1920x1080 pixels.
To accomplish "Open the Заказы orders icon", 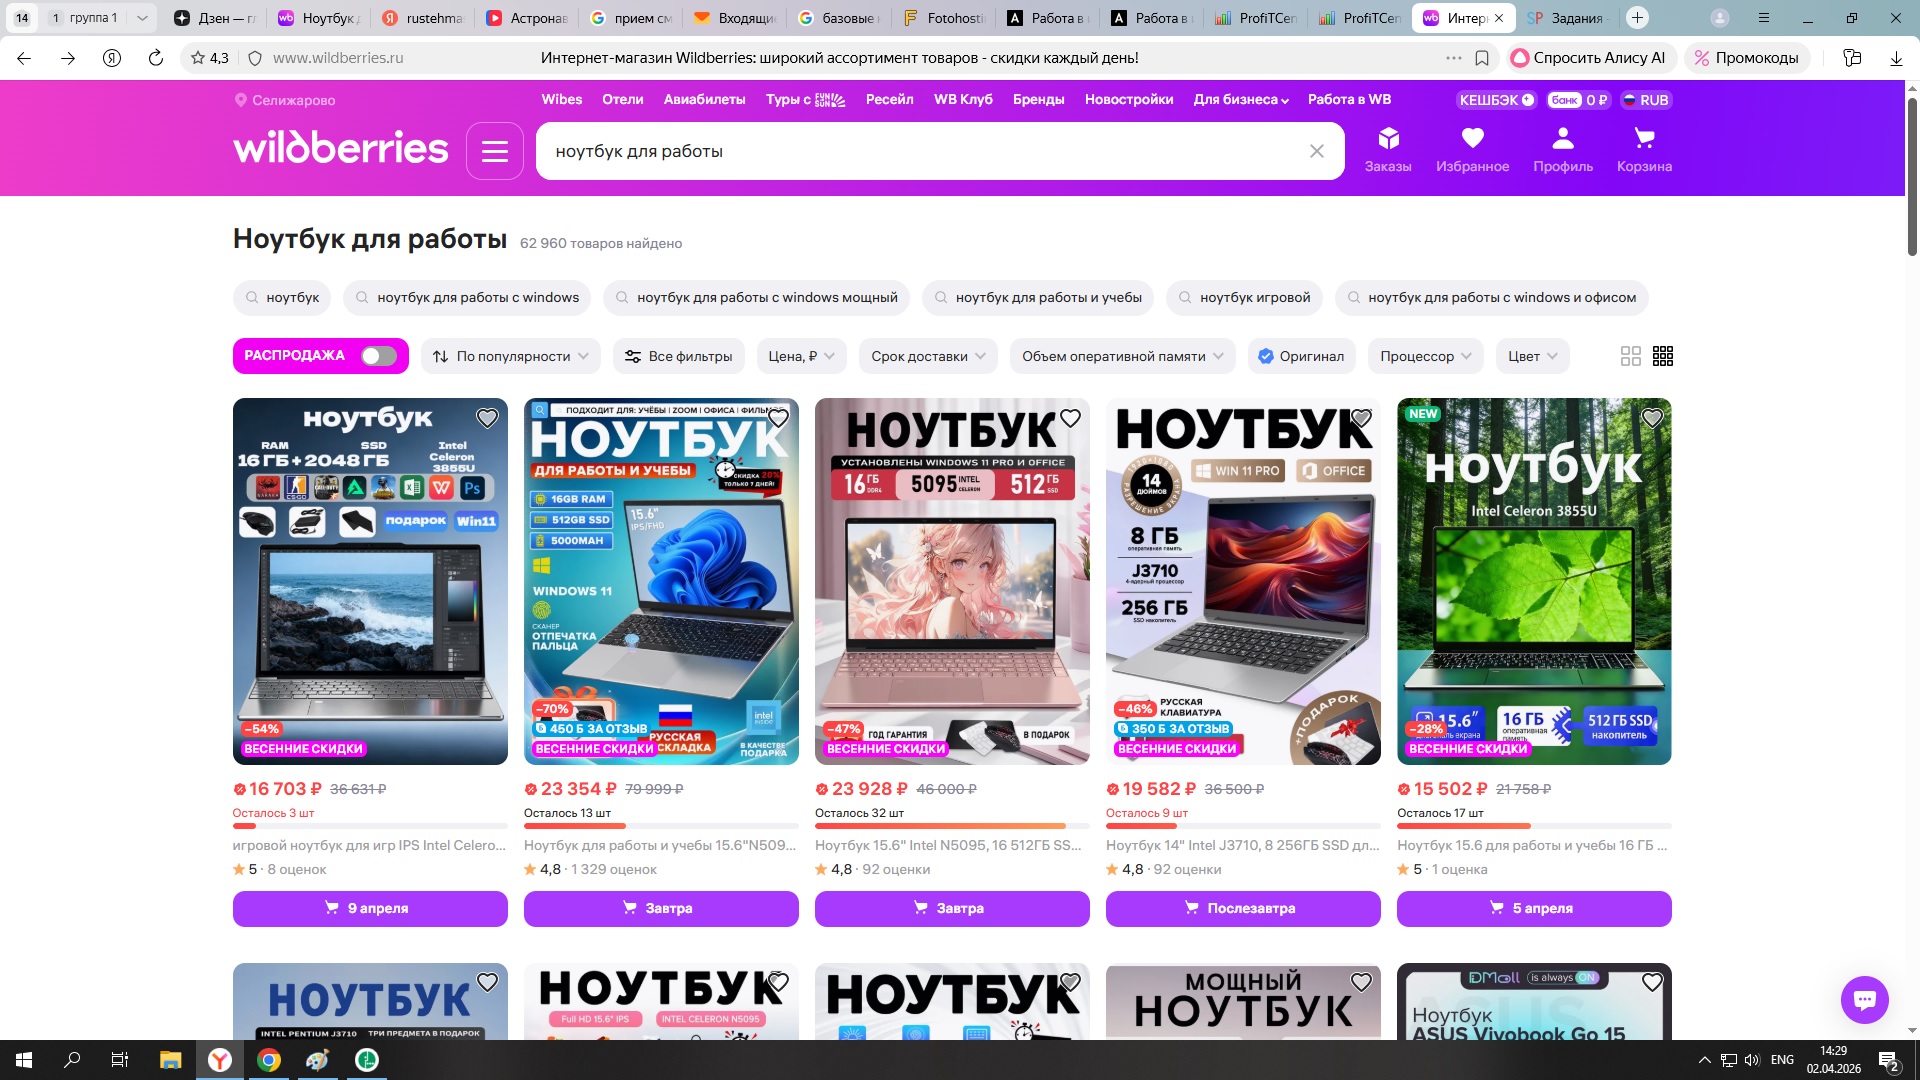I will 1388,149.
